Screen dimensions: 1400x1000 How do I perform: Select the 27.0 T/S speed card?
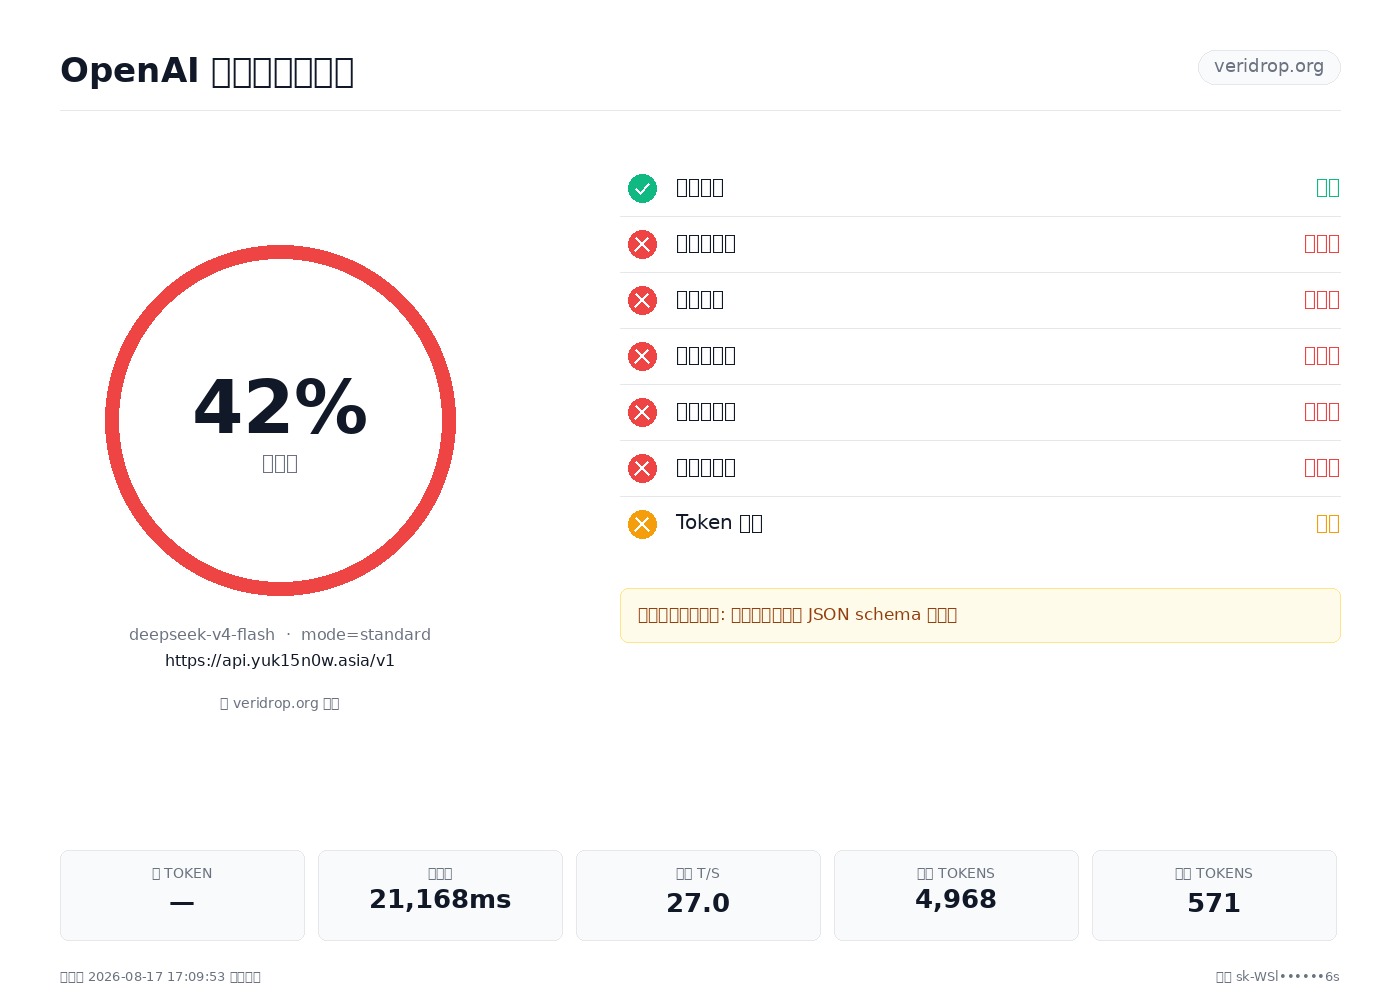[x=698, y=895]
